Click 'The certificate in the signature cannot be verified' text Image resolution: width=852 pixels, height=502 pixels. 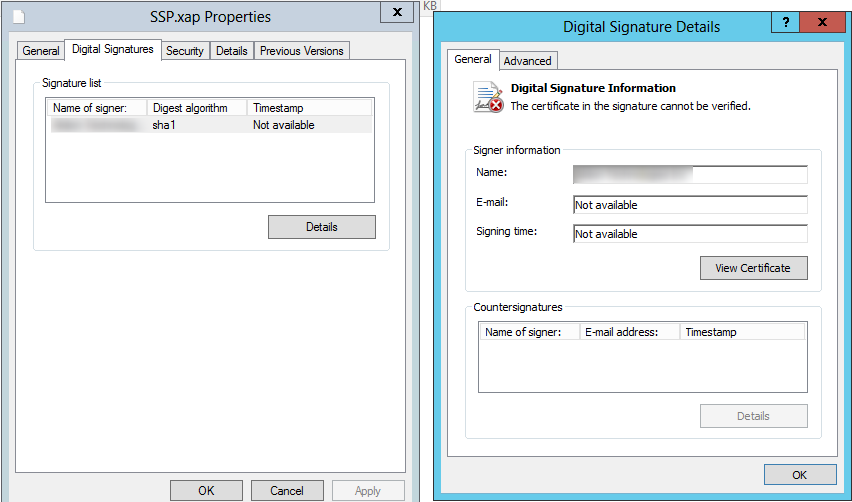click(630, 106)
